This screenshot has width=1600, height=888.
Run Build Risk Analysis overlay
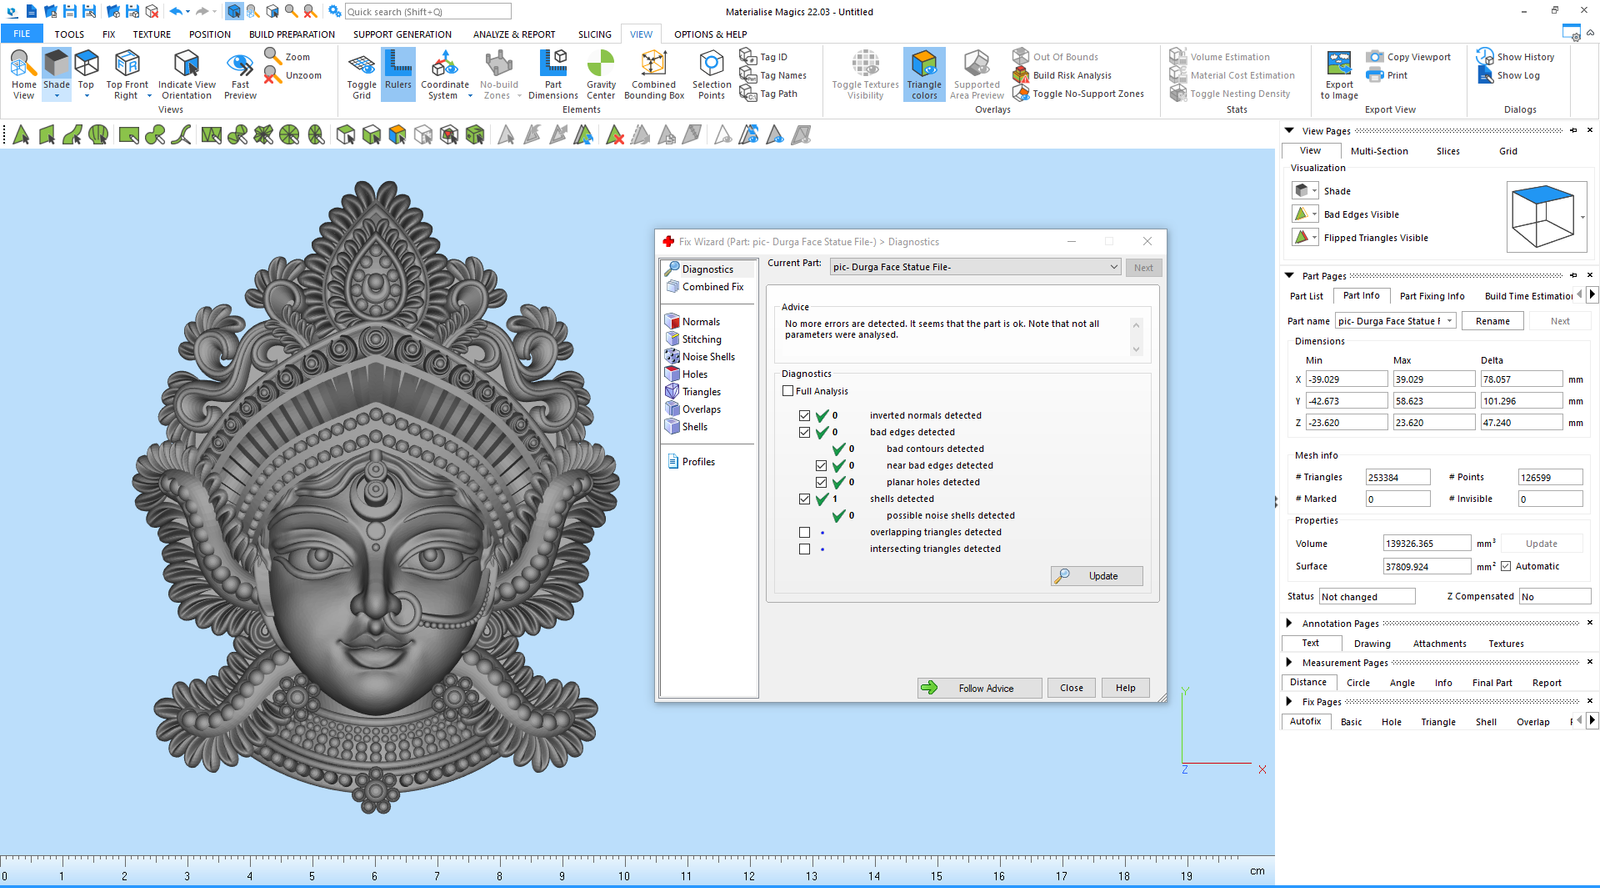pyautogui.click(x=1021, y=75)
